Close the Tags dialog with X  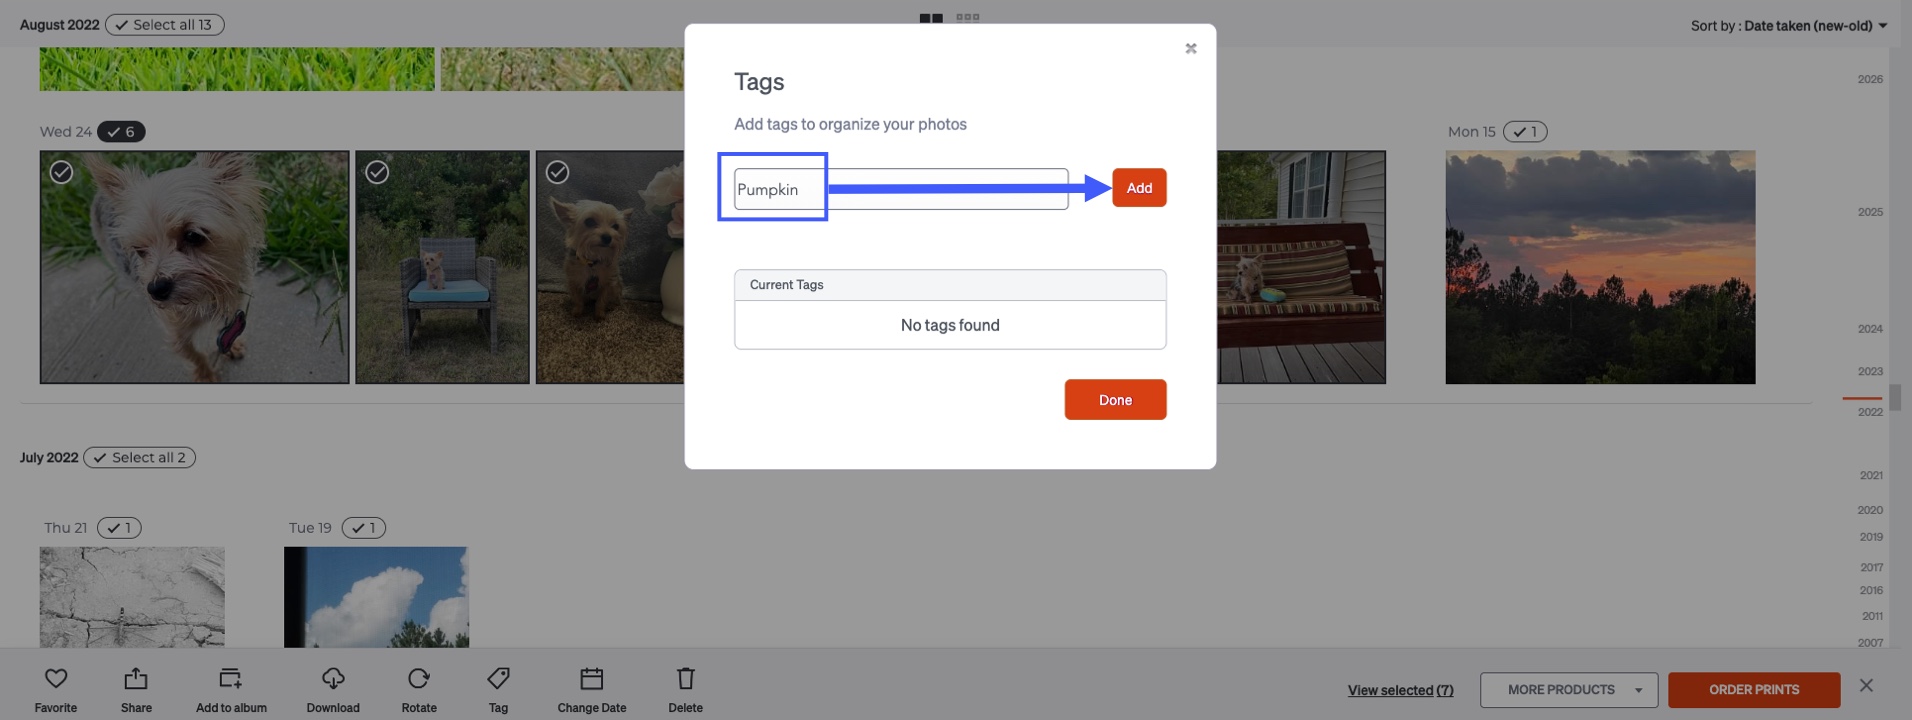(1190, 48)
